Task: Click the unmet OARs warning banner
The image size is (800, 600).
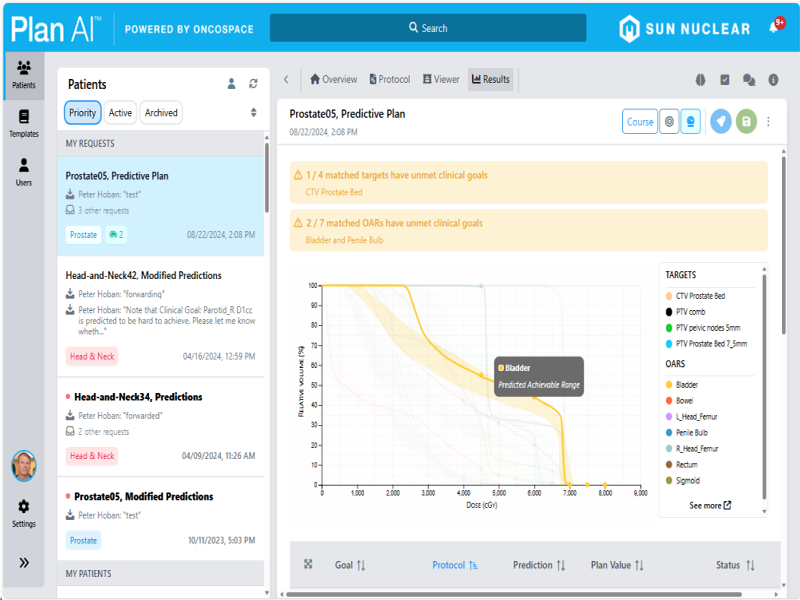Action: coord(529,231)
